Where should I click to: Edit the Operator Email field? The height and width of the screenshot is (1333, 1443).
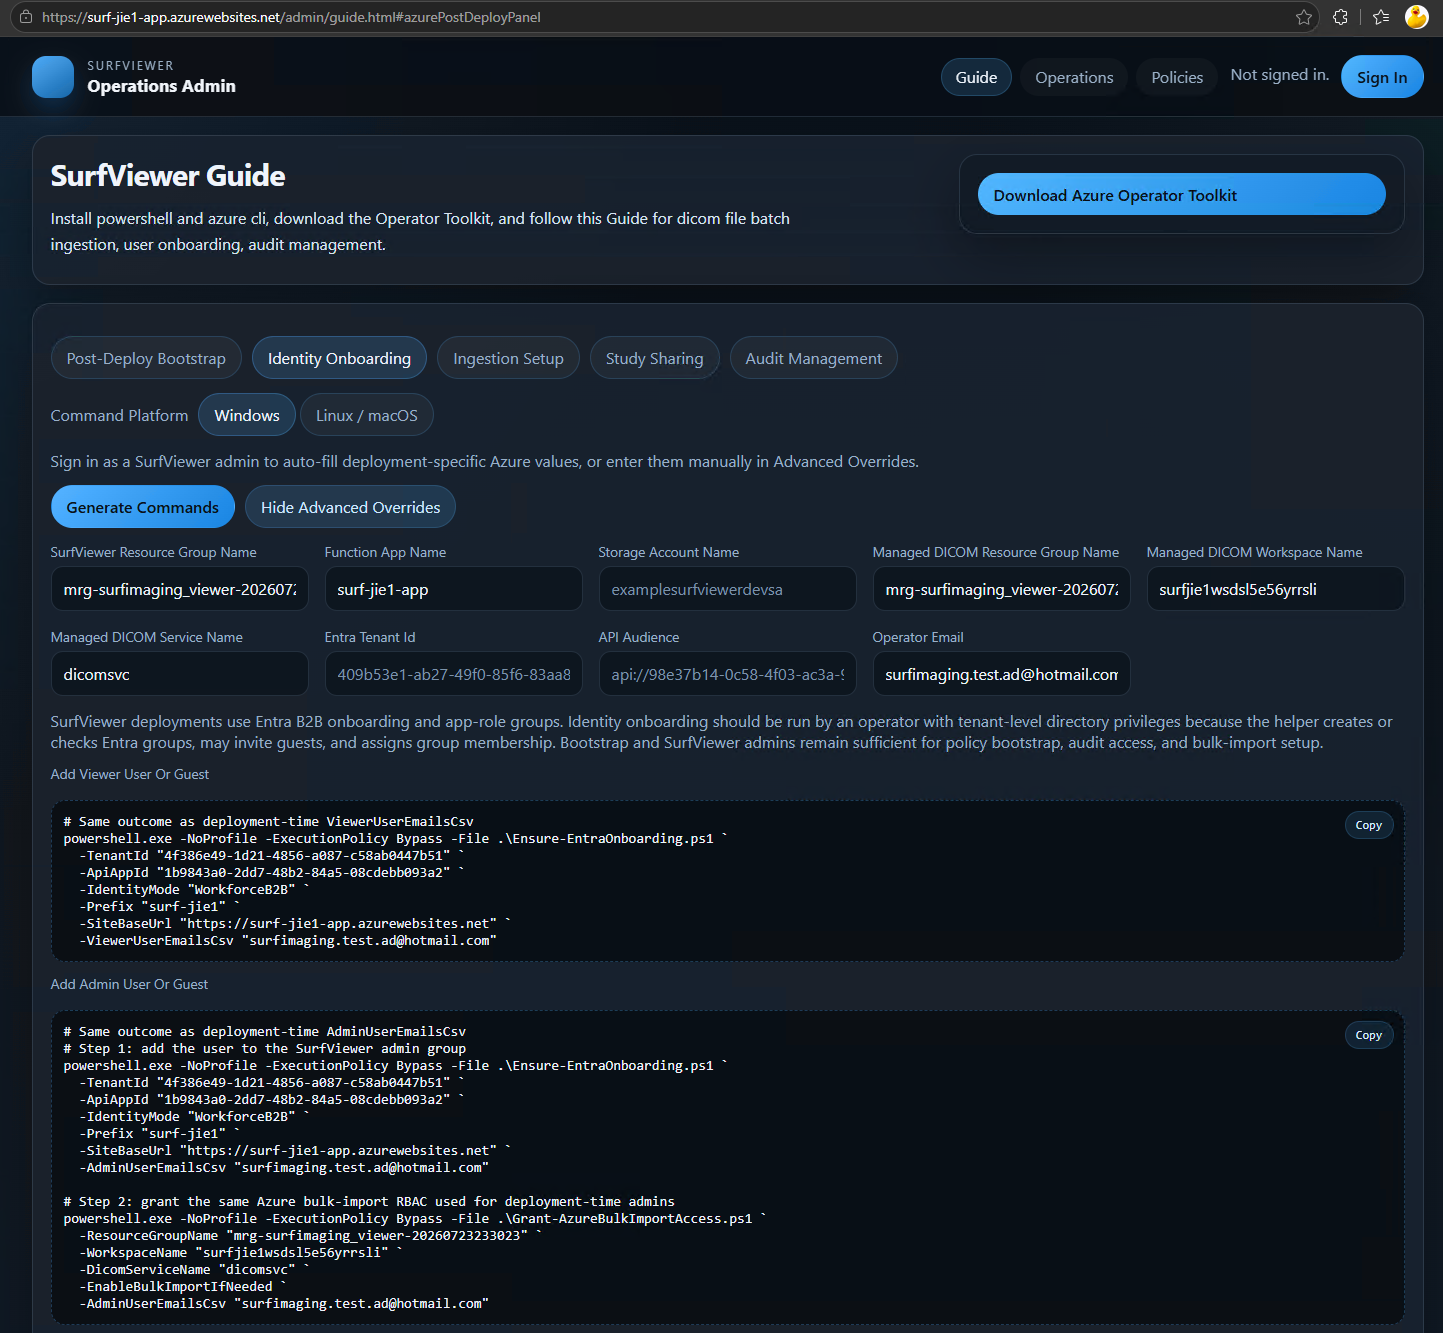1001,674
